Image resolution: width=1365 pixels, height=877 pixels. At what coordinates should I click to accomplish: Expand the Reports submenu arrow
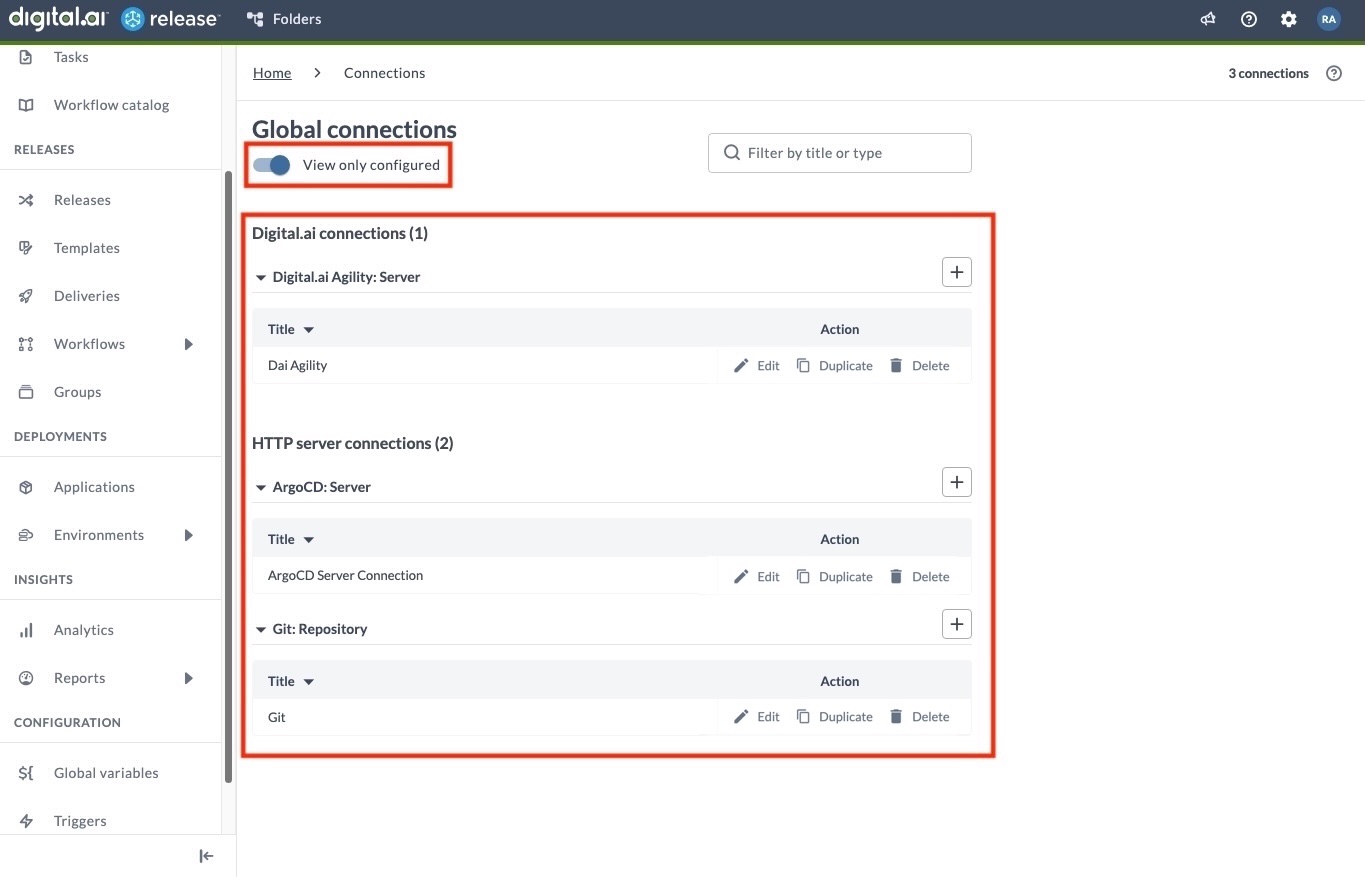(x=189, y=678)
